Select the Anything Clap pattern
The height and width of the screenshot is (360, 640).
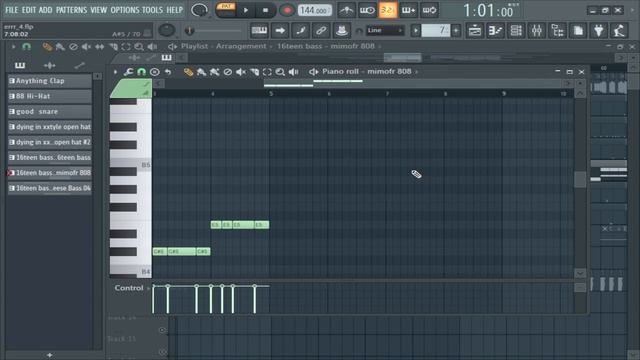[x=49, y=81]
